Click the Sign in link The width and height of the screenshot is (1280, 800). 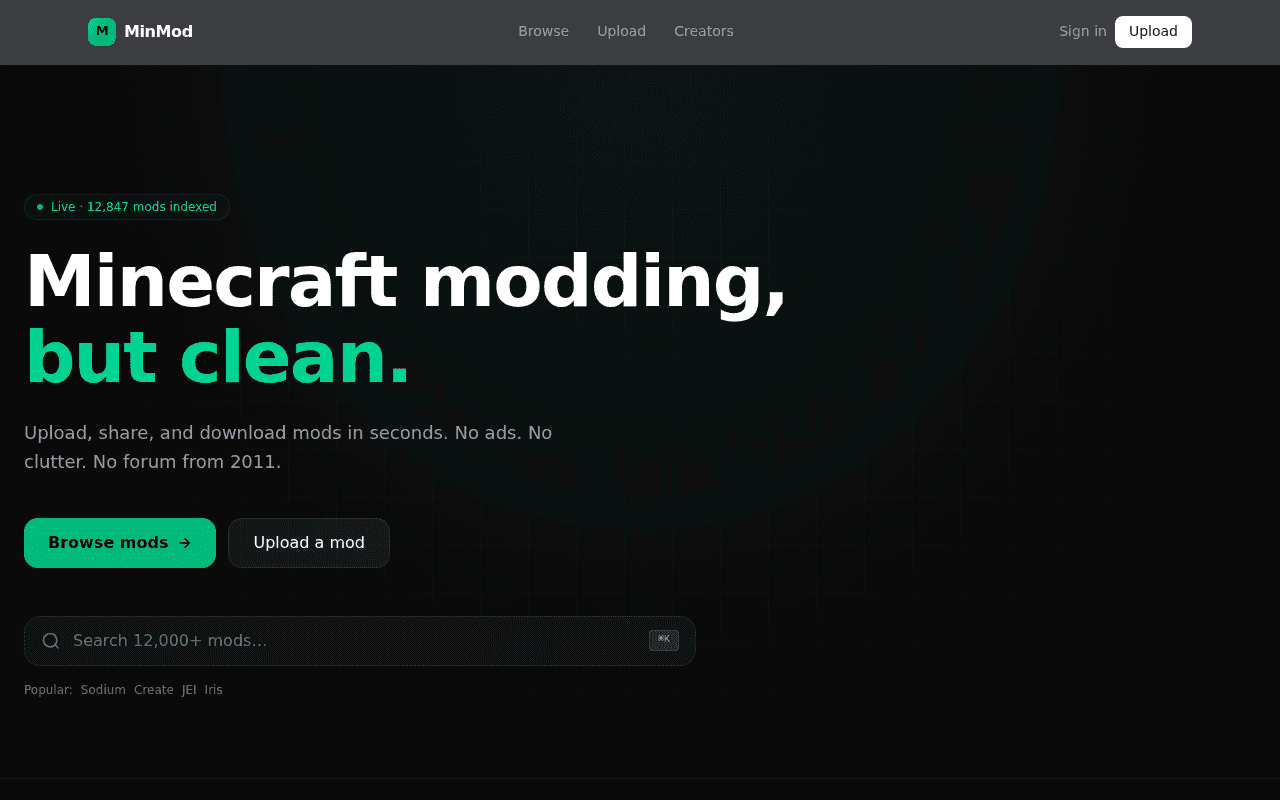tap(1083, 31)
